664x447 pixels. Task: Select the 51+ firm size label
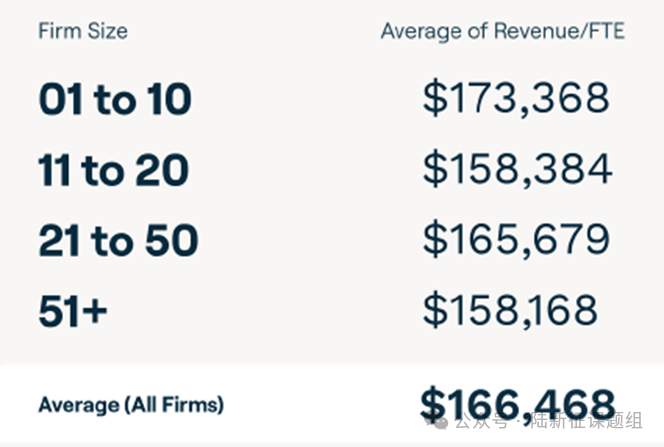[72, 312]
